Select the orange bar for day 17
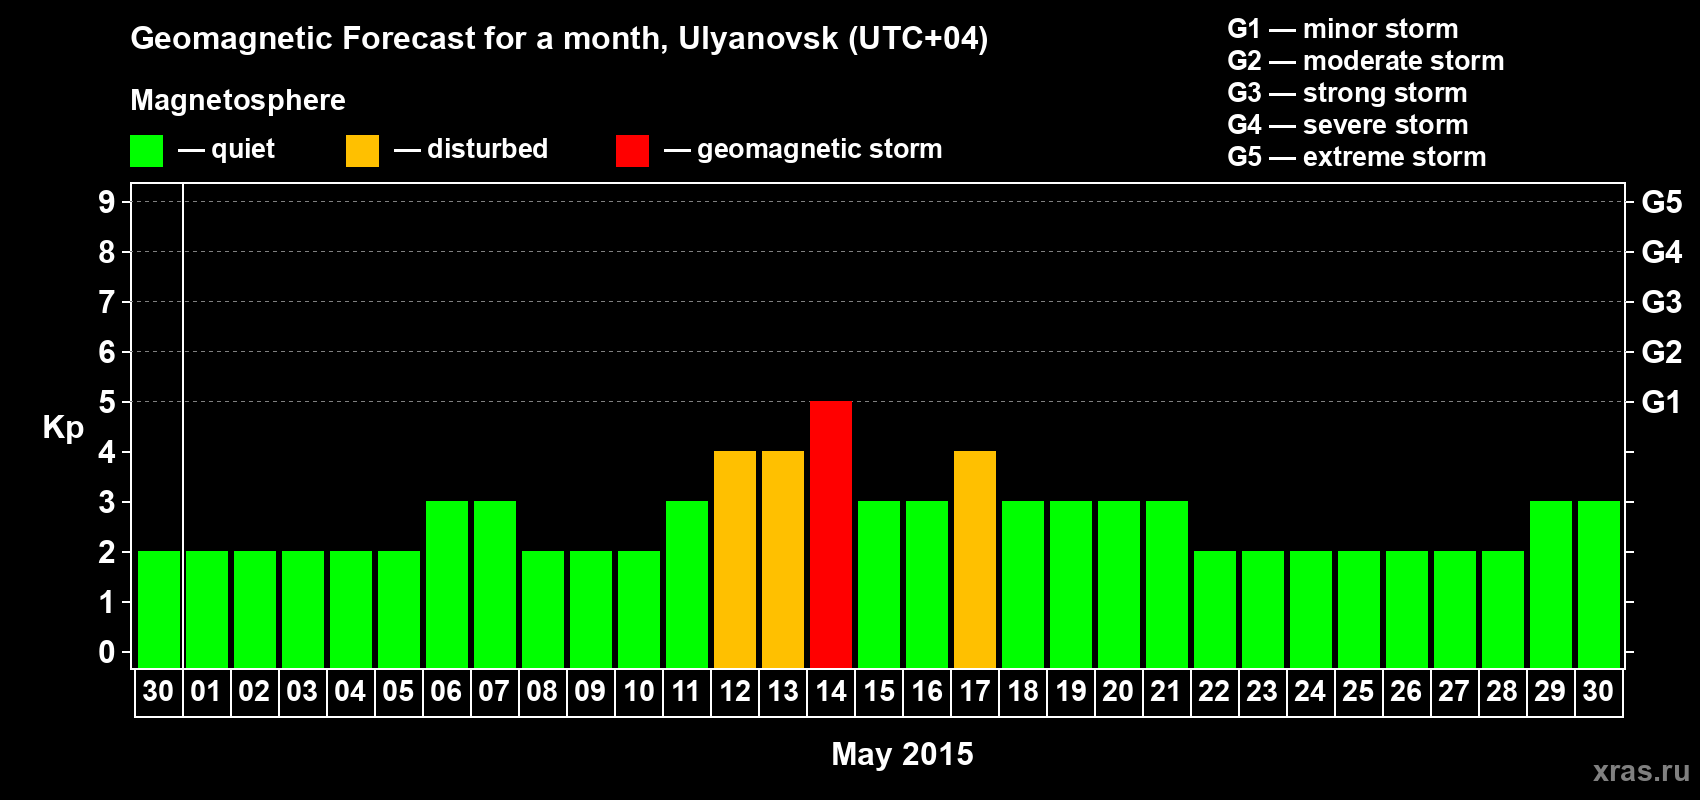 coord(975,559)
